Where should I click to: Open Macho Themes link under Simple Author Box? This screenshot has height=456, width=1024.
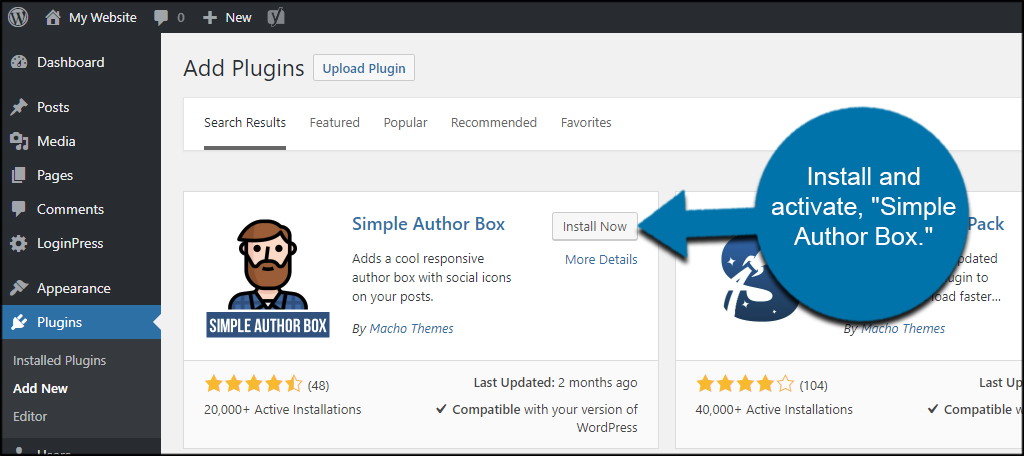coord(411,329)
